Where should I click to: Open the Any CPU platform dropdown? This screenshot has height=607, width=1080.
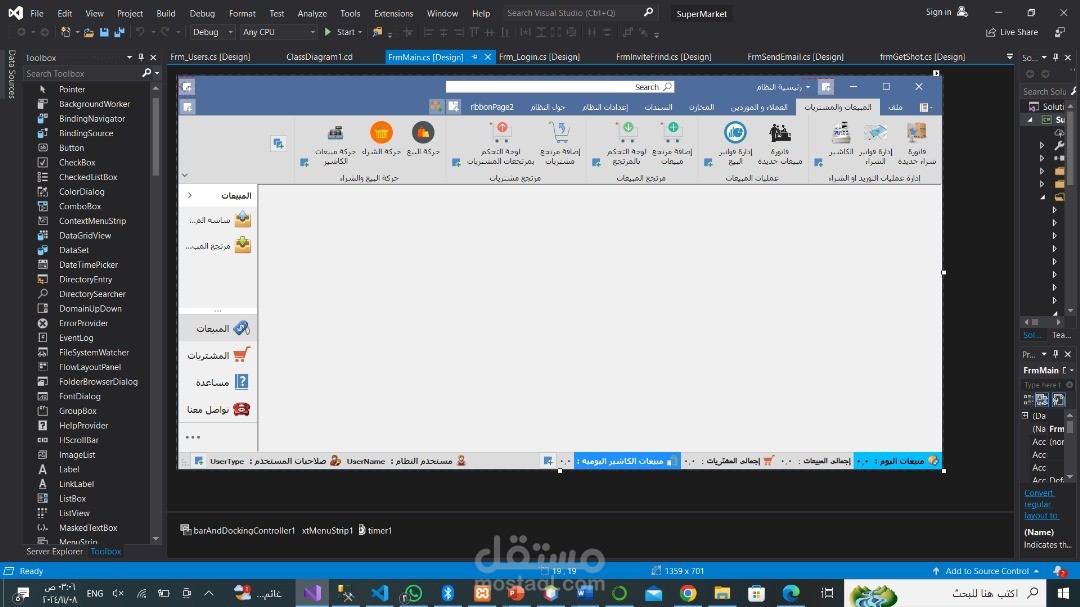278,32
